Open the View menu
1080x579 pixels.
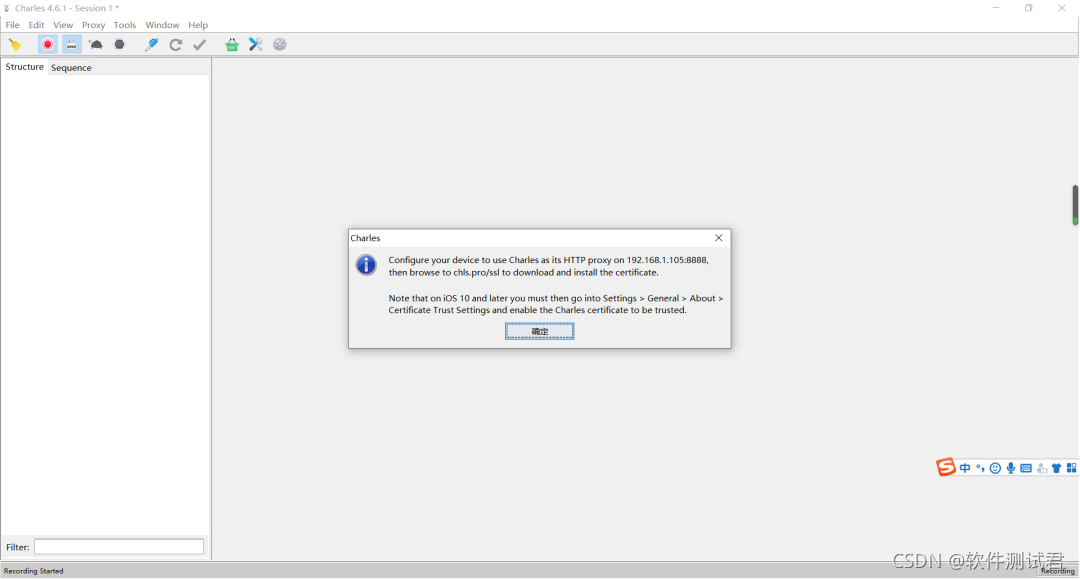(63, 25)
